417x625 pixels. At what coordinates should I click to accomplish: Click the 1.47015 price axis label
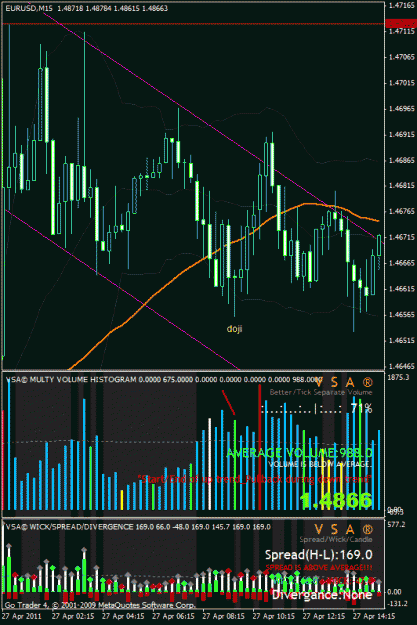coord(401,83)
